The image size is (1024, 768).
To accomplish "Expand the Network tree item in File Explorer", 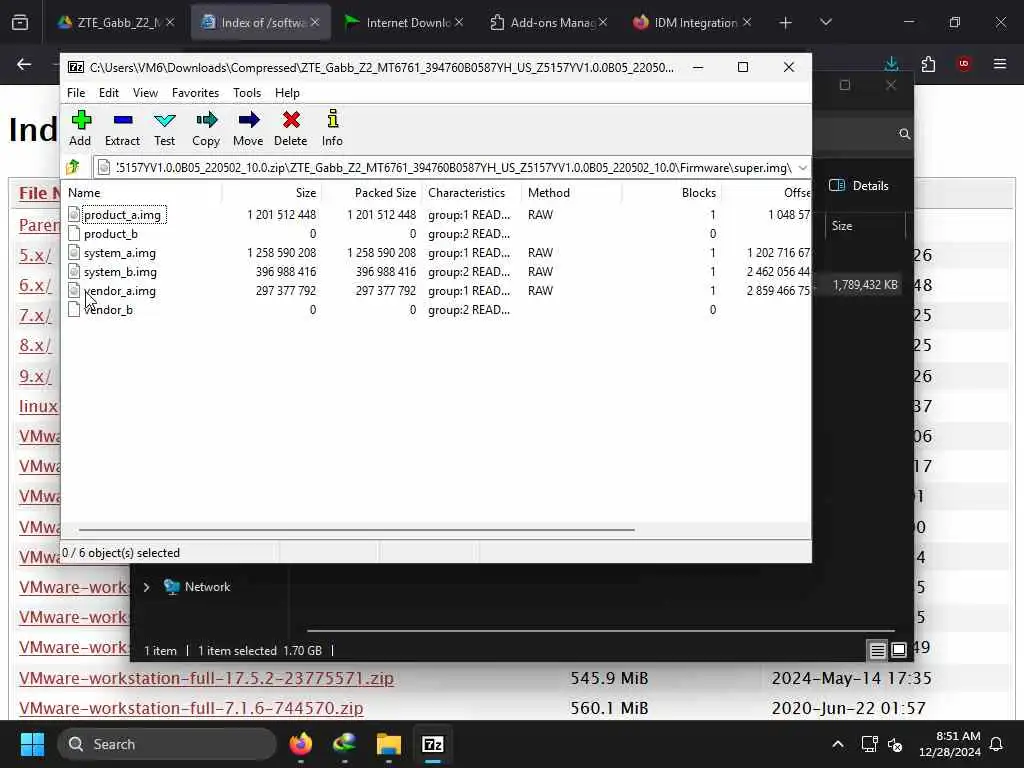I will click(x=146, y=587).
